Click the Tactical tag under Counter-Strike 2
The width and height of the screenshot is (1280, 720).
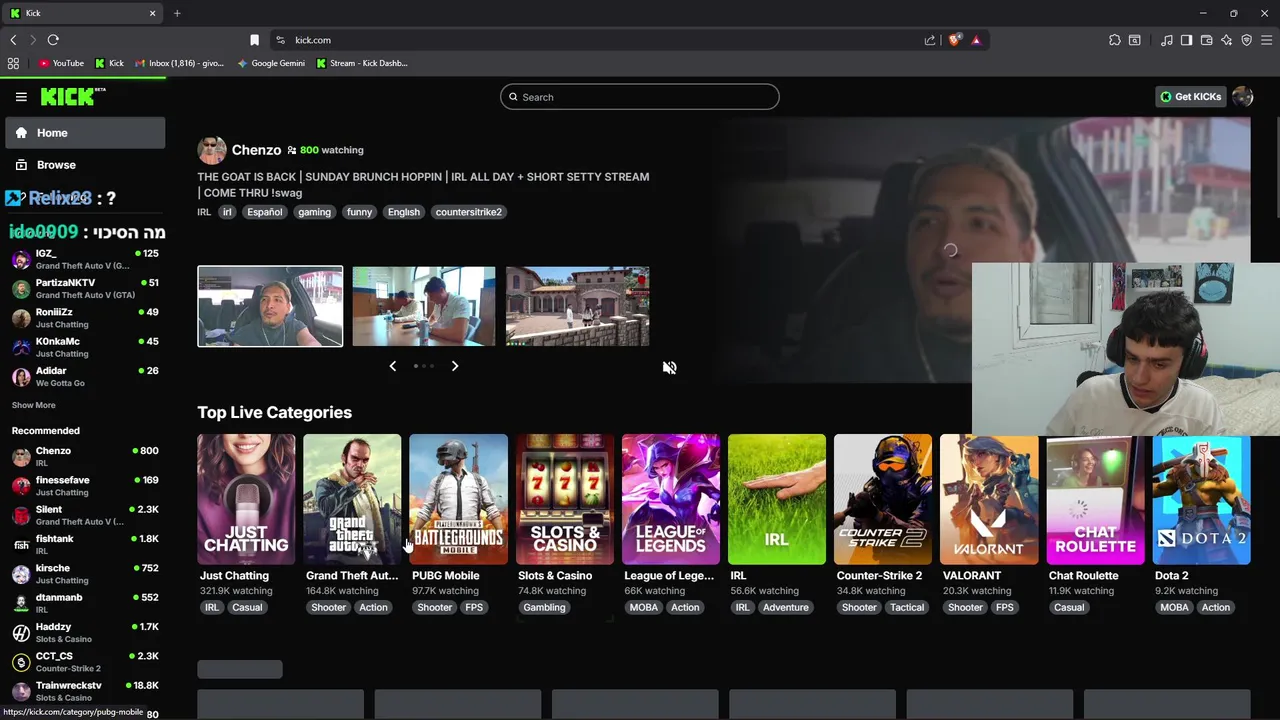coord(907,607)
